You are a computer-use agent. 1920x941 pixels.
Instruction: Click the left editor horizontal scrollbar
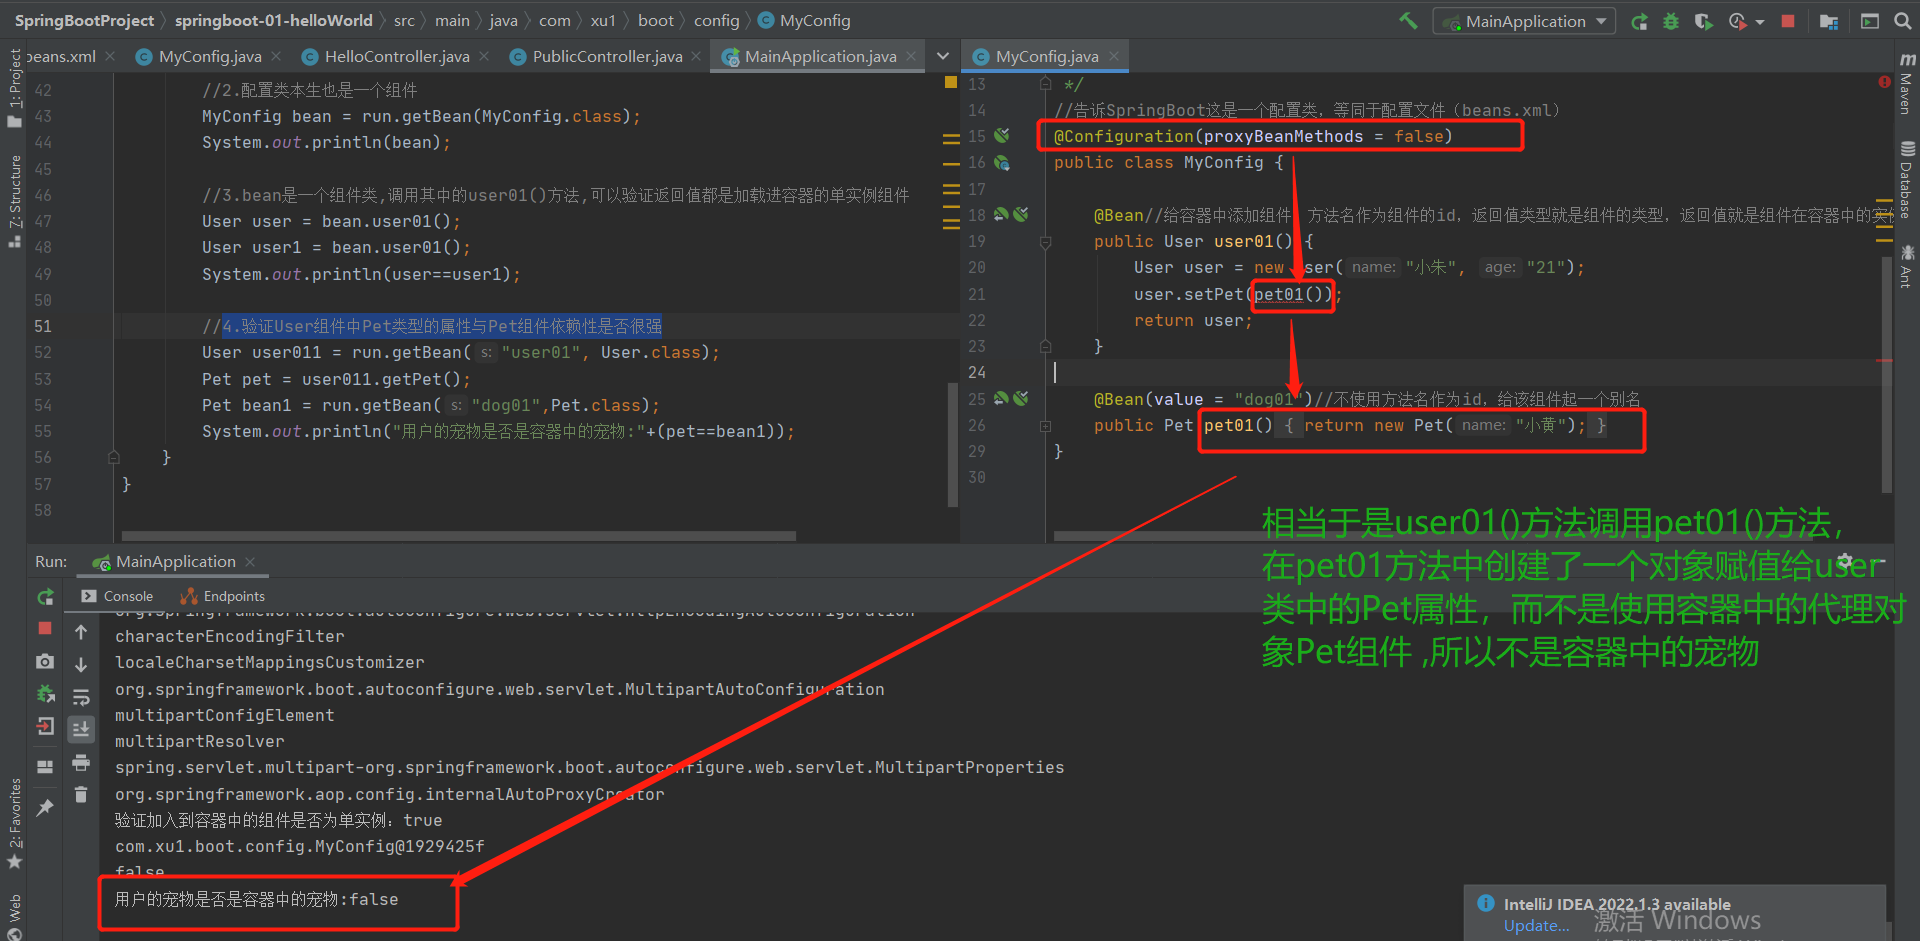click(458, 536)
